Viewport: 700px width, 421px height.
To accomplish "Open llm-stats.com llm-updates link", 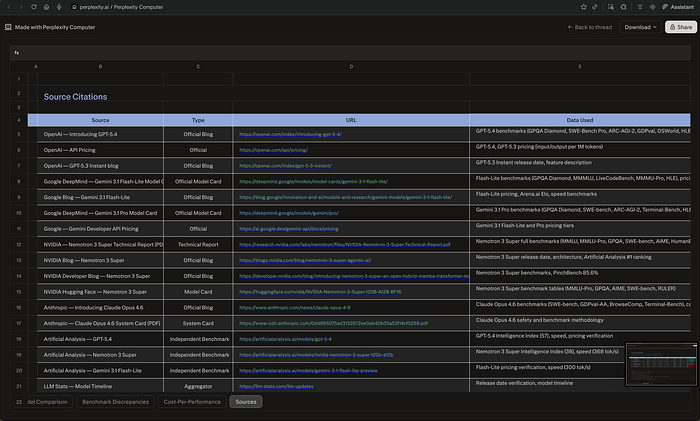I will pyautogui.click(x=276, y=387).
